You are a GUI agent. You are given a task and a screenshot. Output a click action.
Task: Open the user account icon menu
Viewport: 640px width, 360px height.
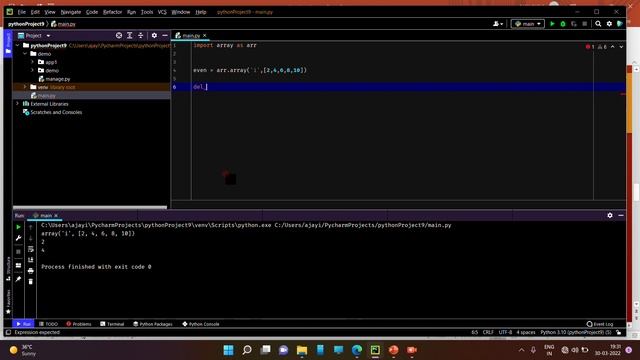498,24
